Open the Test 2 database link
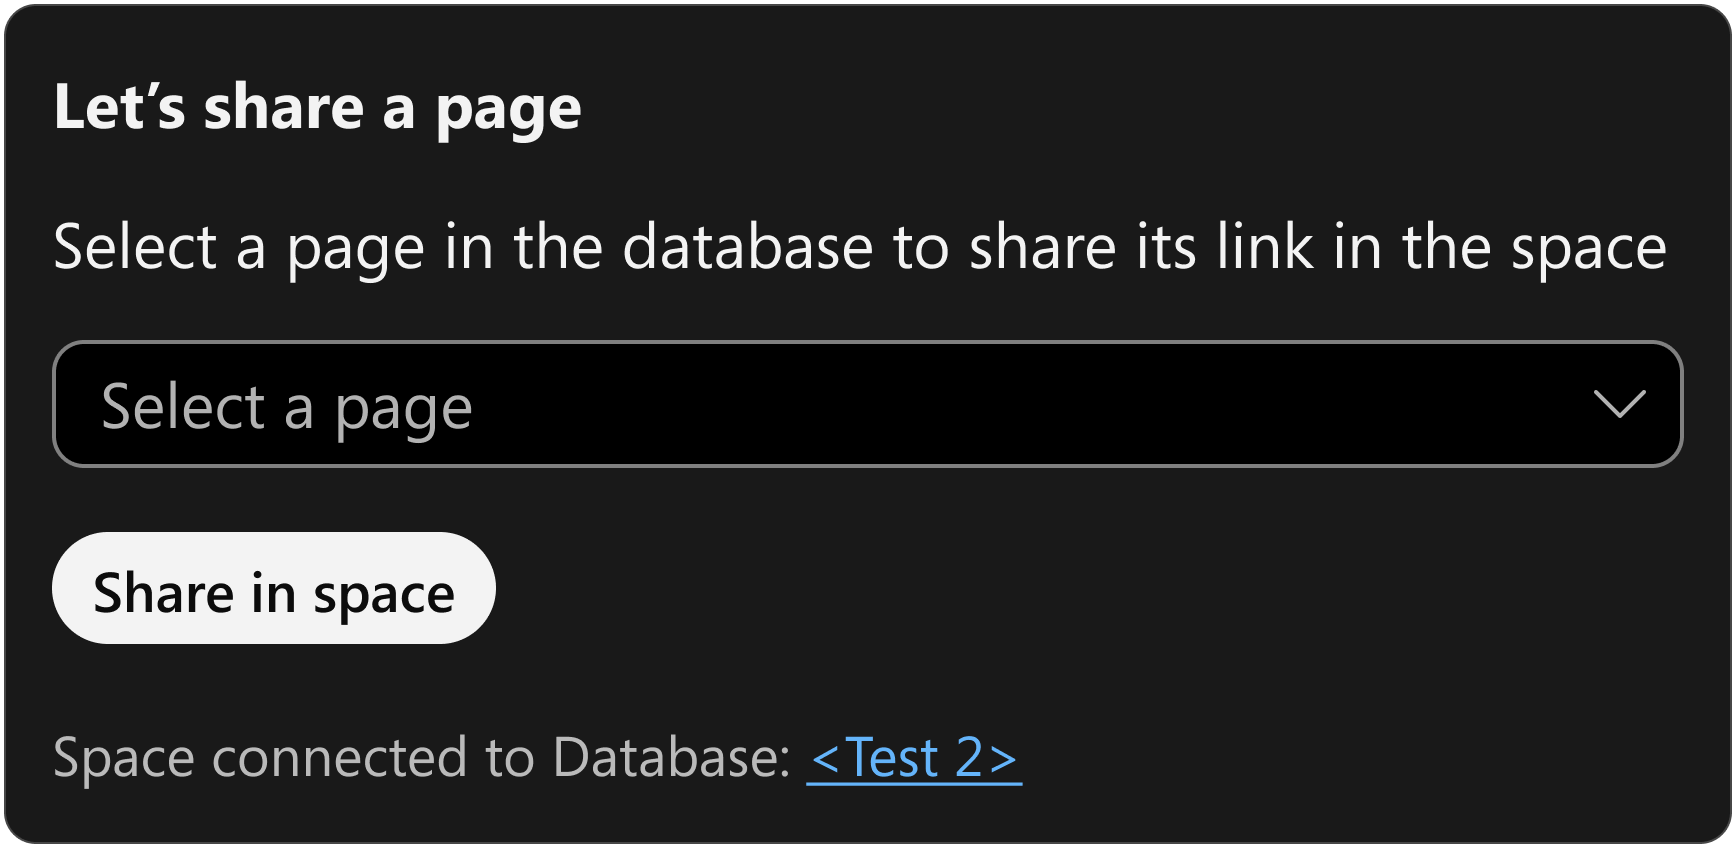The width and height of the screenshot is (1732, 844). [914, 757]
